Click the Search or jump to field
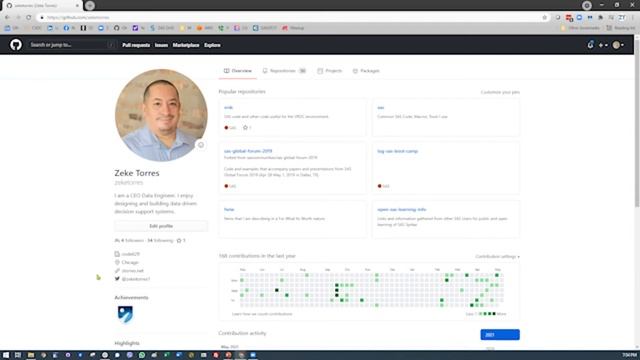This screenshot has height=360, width=640. tap(72, 45)
